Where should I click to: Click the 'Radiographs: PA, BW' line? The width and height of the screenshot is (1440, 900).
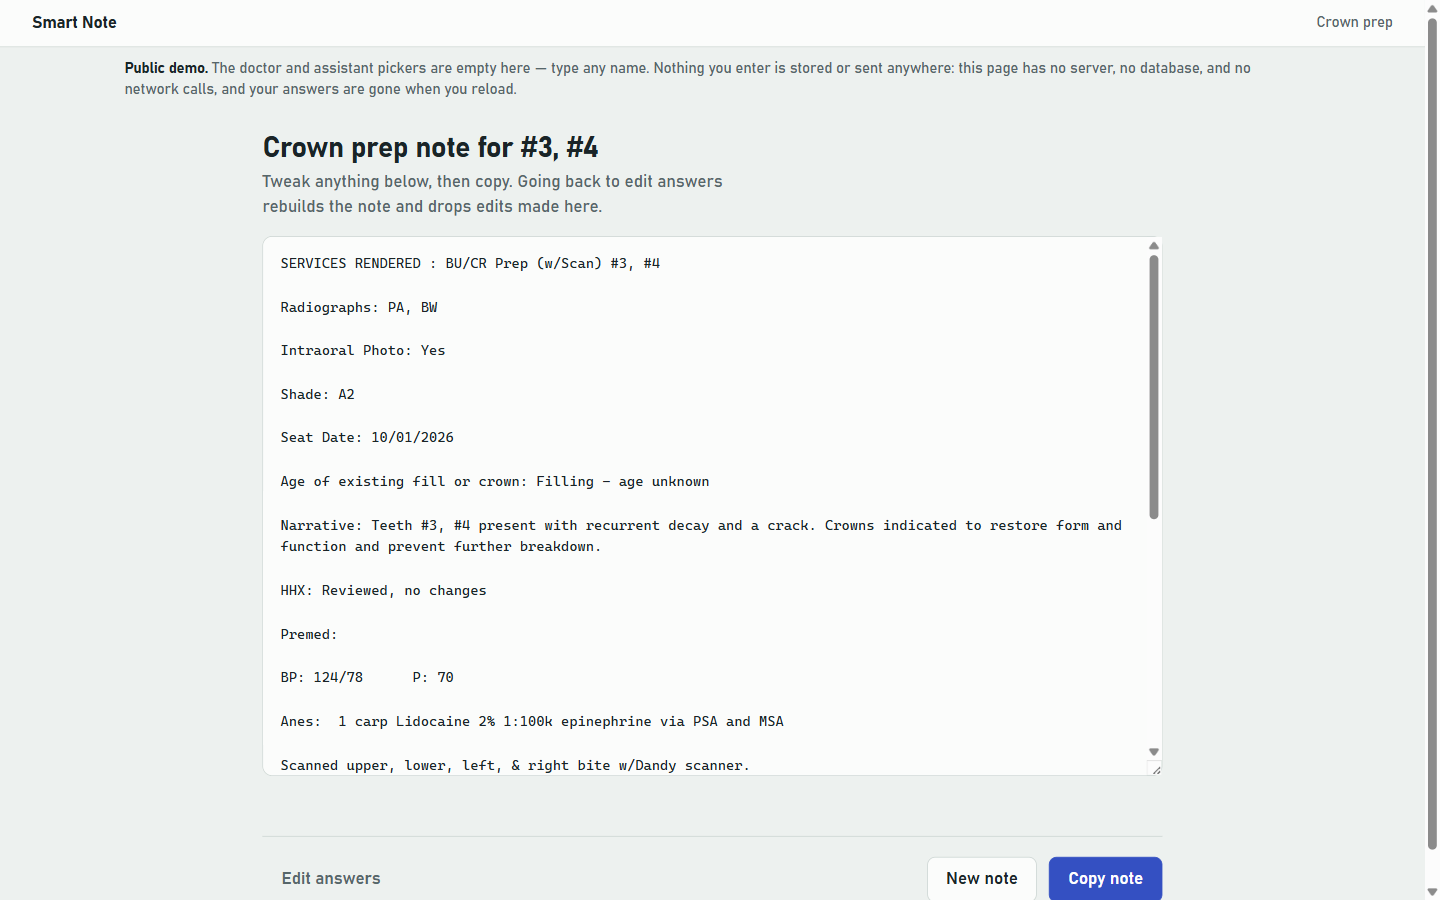[359, 307]
